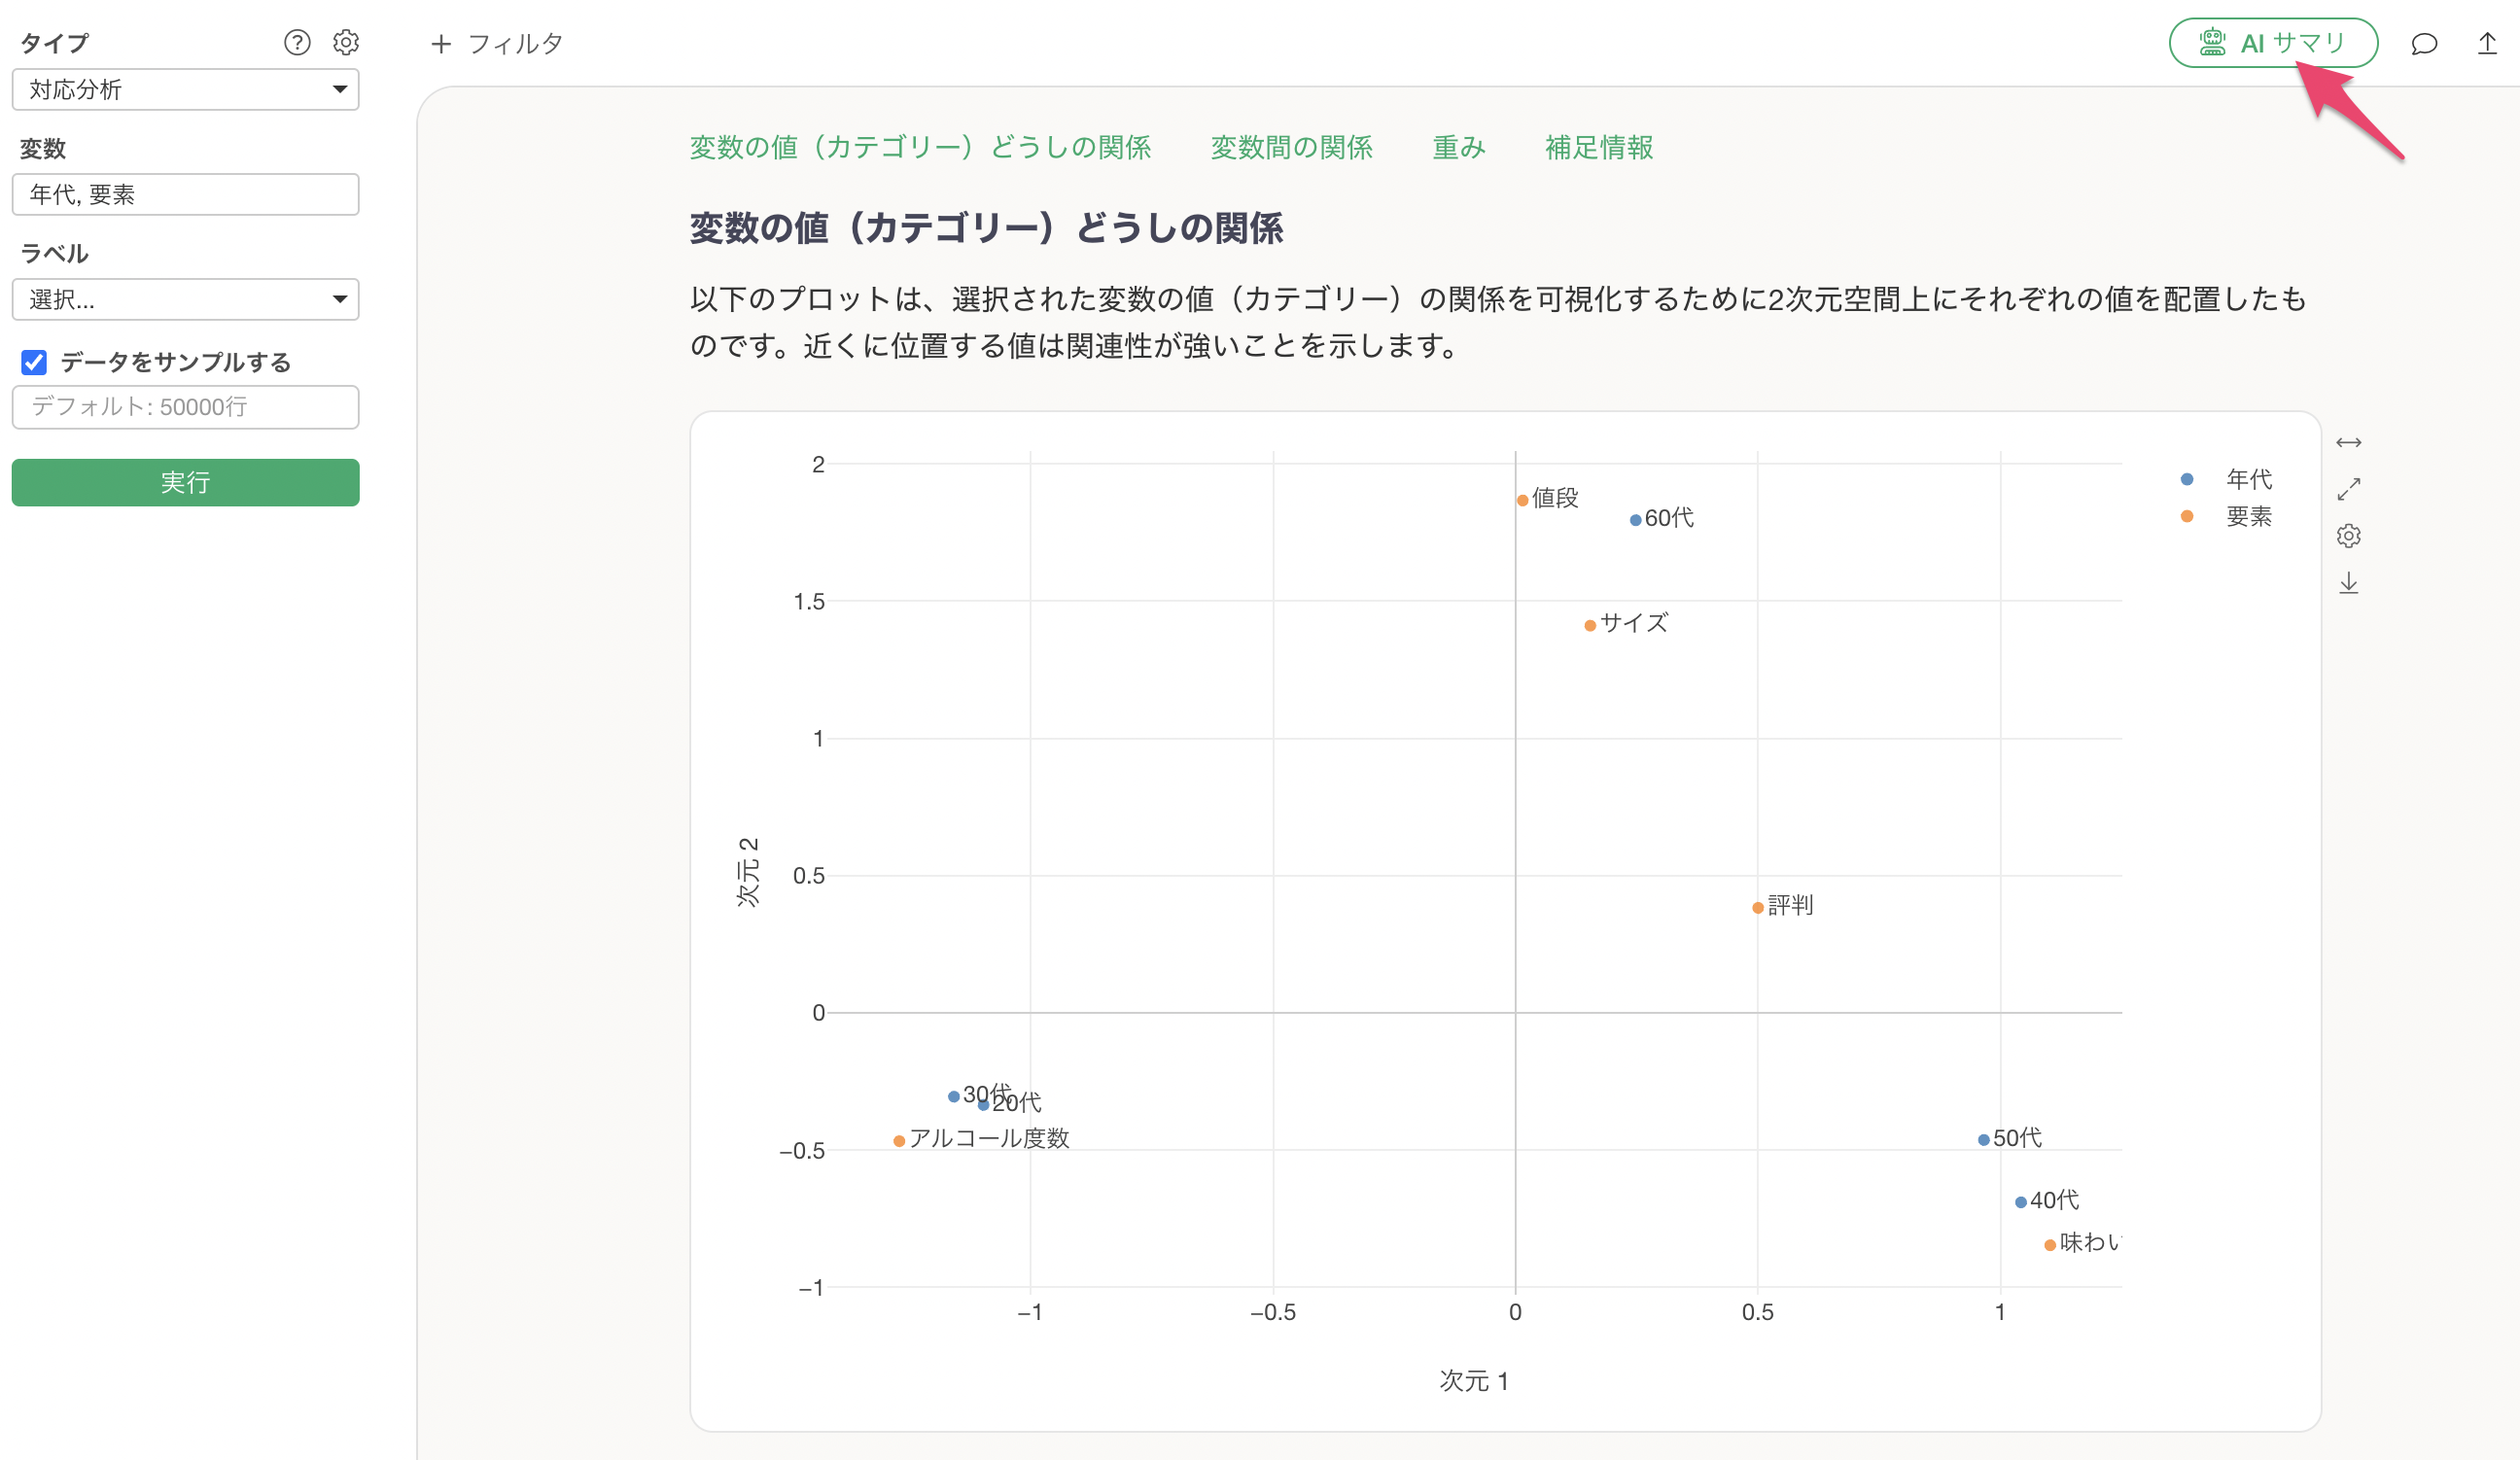Image resolution: width=2520 pixels, height=1460 pixels.
Task: Click chart fullscreen diagonal arrows icon
Action: [x=2348, y=489]
